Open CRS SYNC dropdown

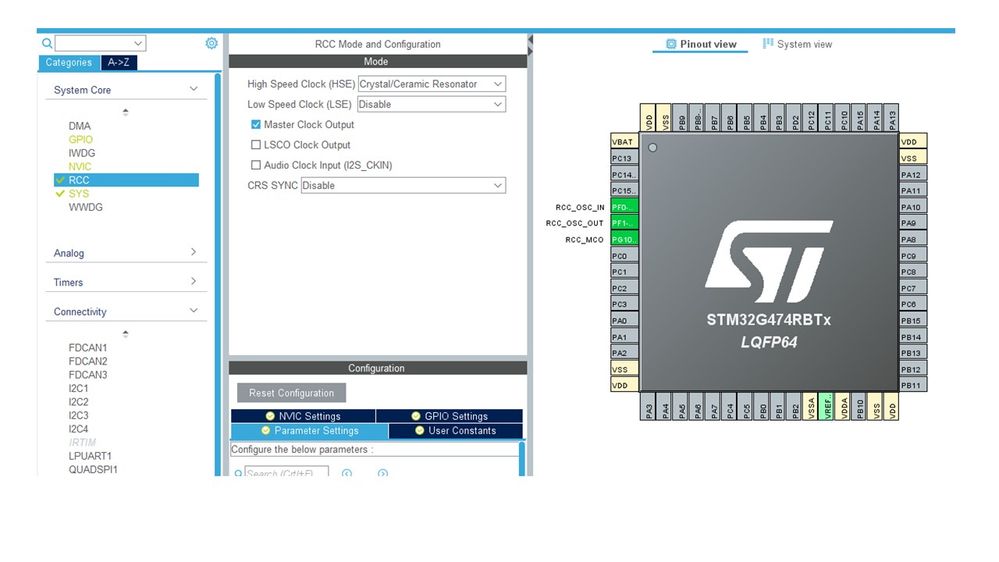(403, 185)
